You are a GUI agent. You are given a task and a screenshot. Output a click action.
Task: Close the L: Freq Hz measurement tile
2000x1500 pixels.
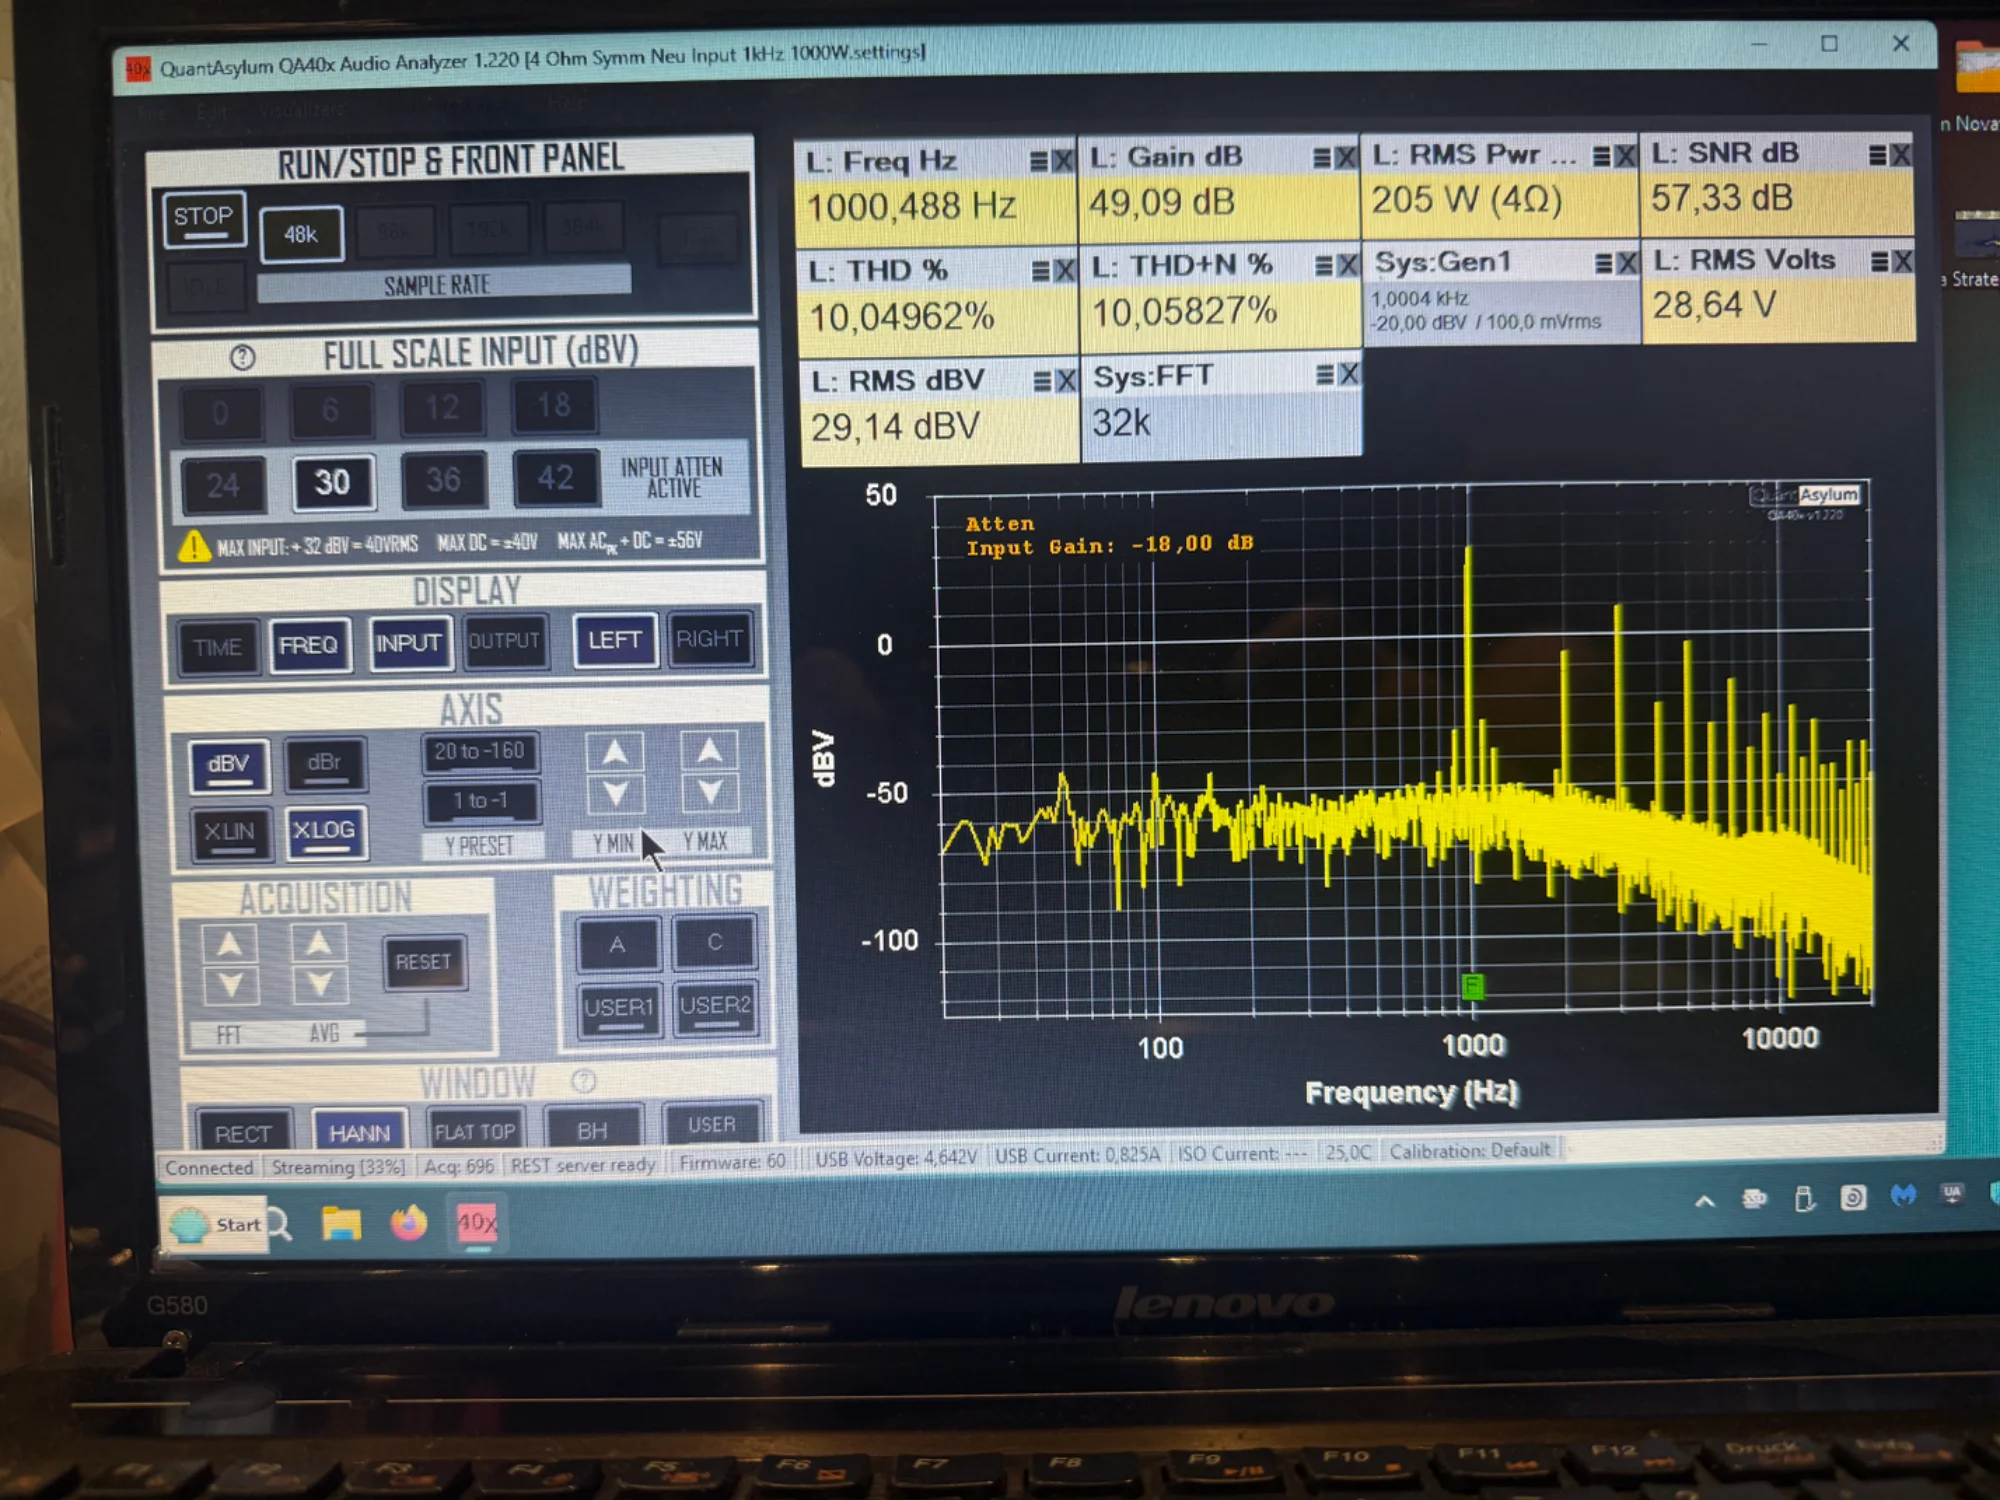[1063, 161]
